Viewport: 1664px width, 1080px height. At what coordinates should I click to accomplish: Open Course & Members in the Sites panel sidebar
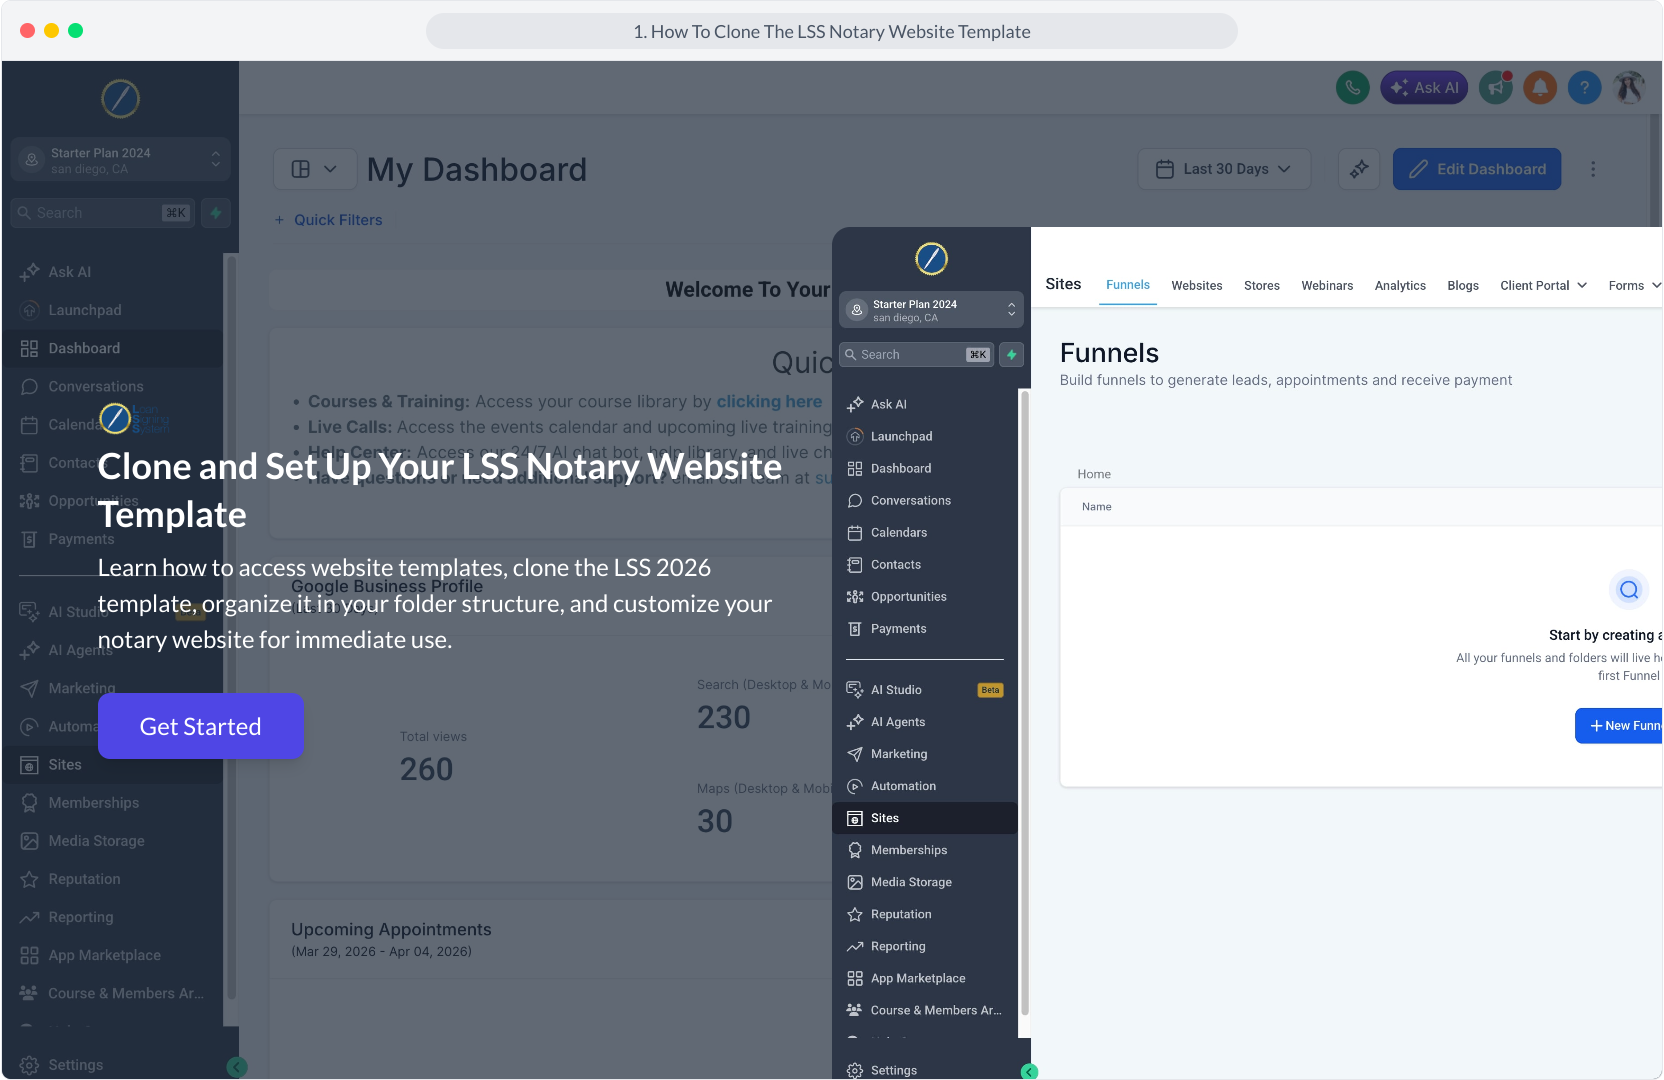(924, 1010)
